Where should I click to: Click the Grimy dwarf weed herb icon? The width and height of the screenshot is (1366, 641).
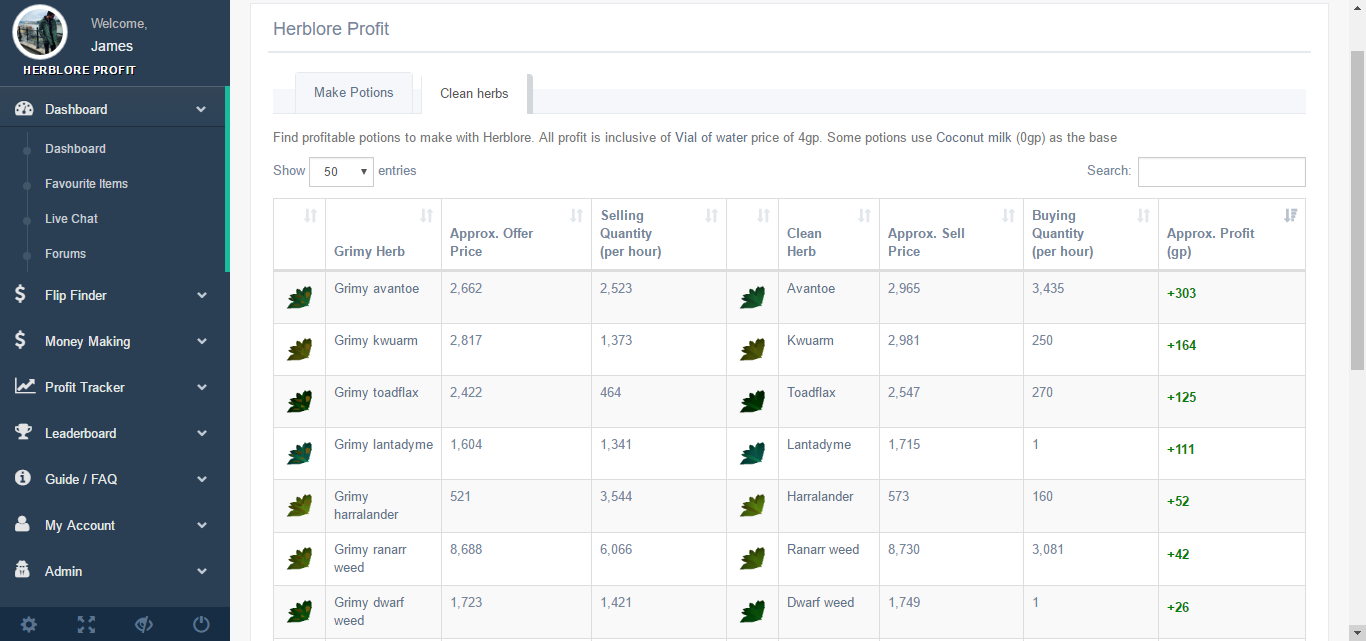(299, 612)
